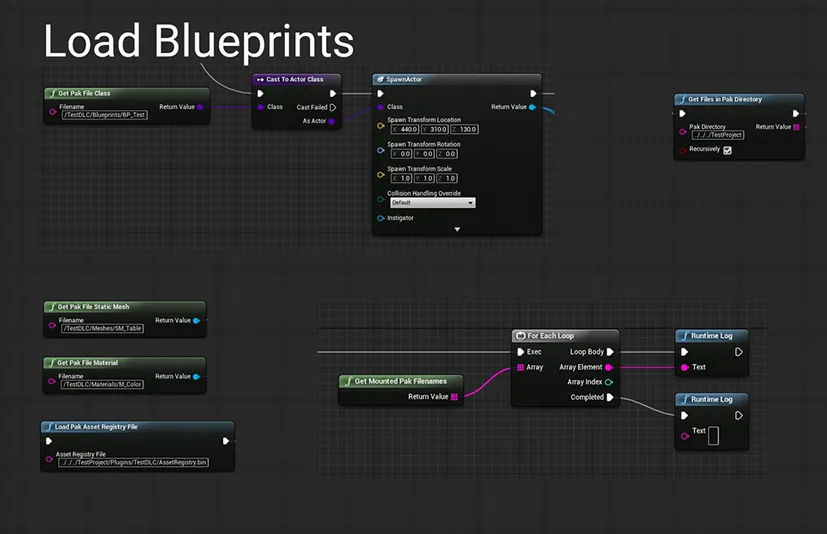Edit Spawn Transform Location Y value 310.0
The width and height of the screenshot is (827, 534).
[x=435, y=129]
